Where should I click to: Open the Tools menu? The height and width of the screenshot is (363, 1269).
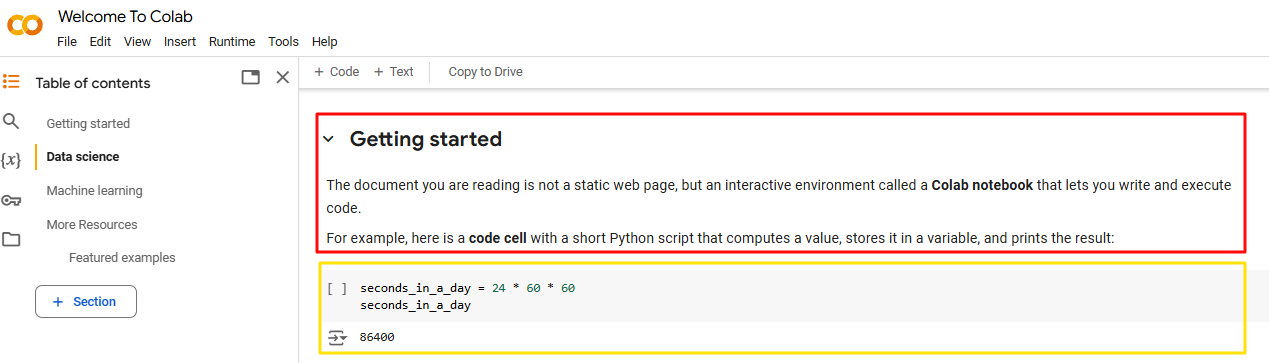pyautogui.click(x=283, y=42)
